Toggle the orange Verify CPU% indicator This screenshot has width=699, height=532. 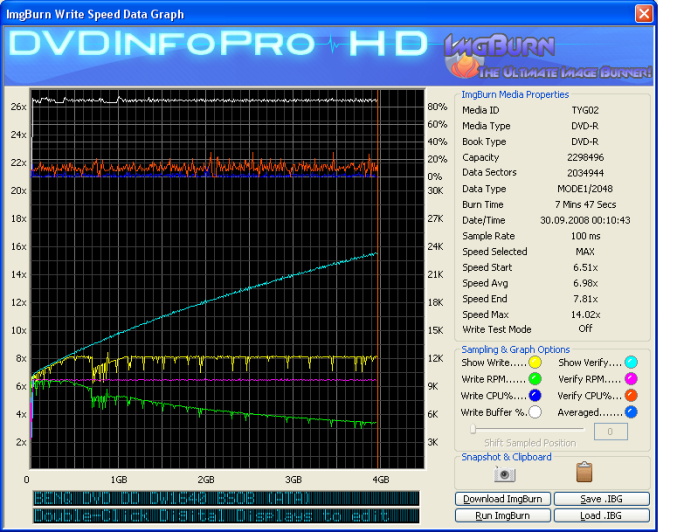coord(631,395)
